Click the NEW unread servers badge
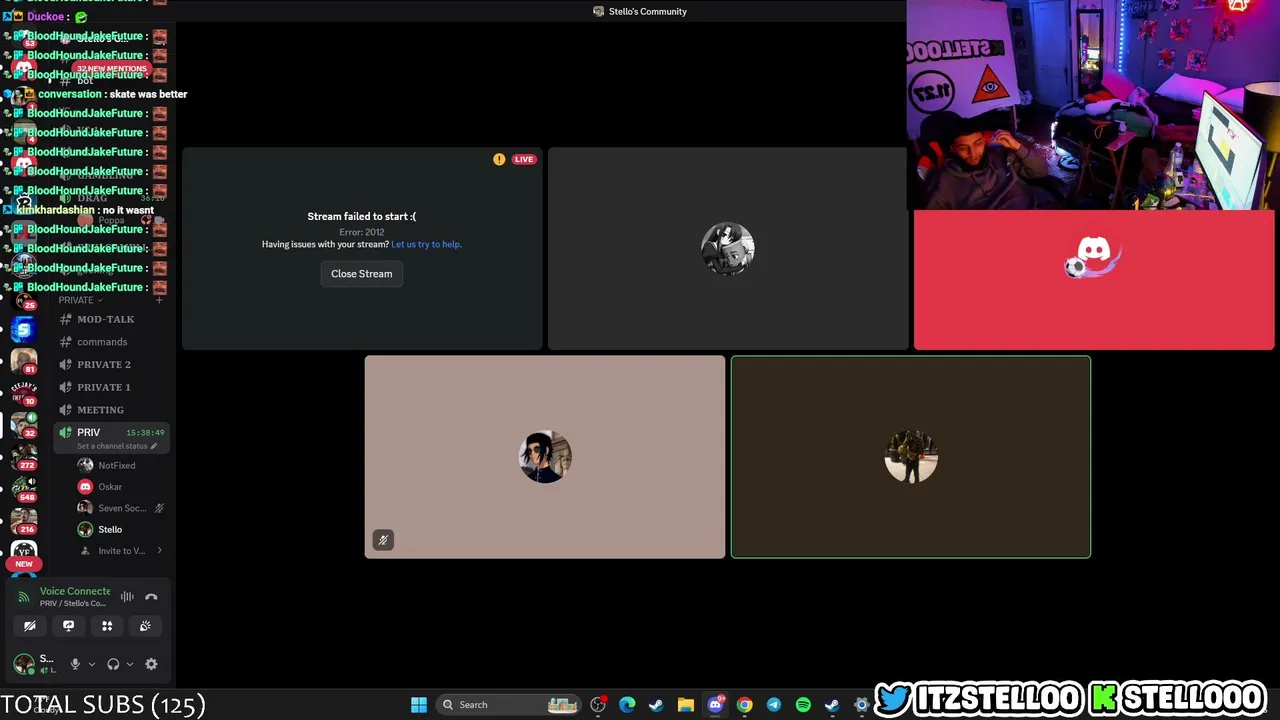Screen dimensions: 1280x720 pos(24,564)
